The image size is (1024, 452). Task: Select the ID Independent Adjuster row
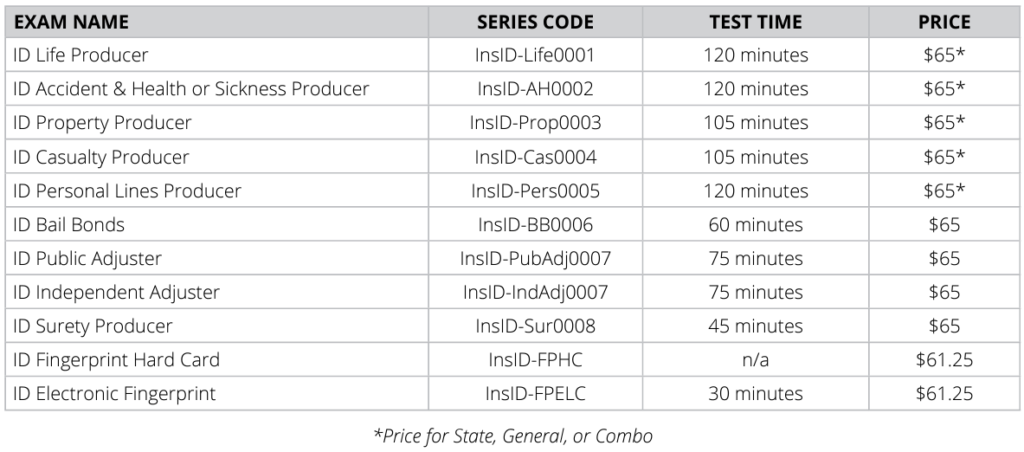pyautogui.click(x=116, y=293)
